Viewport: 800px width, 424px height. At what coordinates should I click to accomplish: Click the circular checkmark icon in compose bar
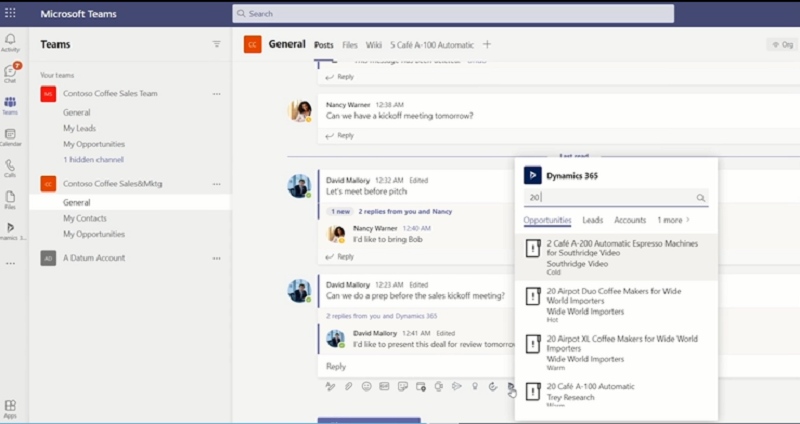(x=493, y=386)
